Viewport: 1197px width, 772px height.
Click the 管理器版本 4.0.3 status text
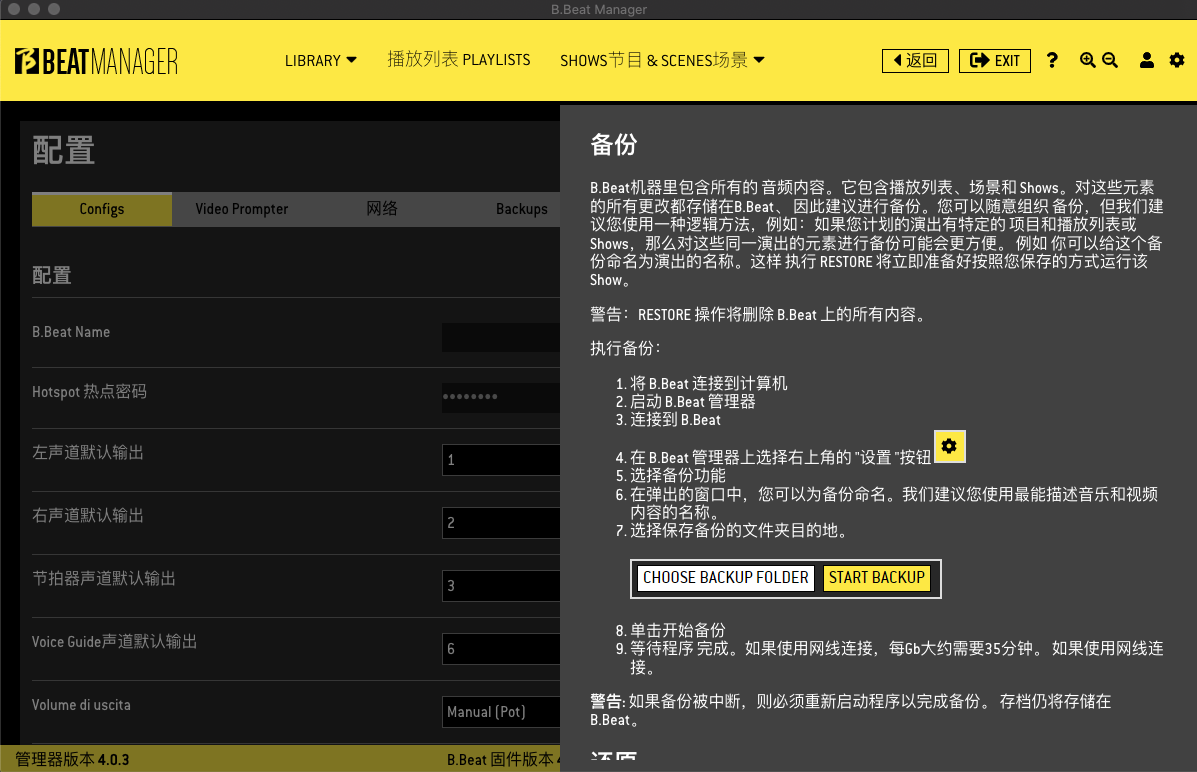[73, 760]
